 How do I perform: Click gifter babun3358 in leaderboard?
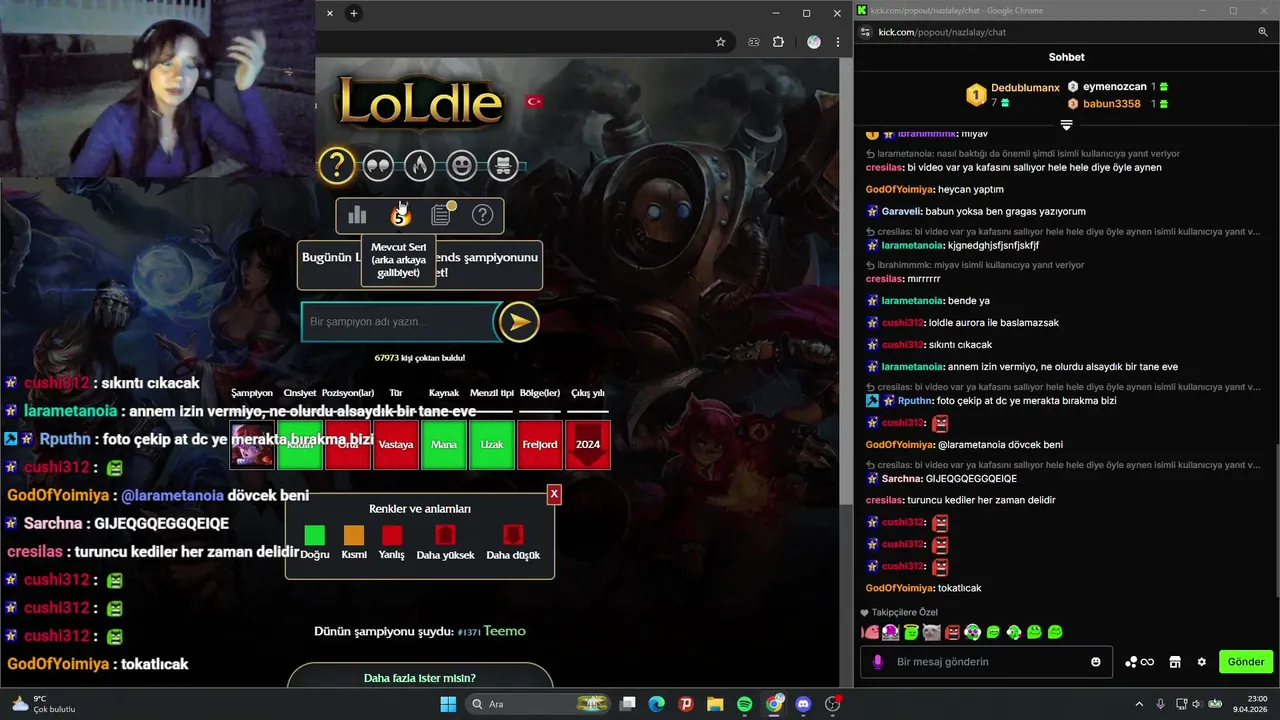click(1111, 104)
